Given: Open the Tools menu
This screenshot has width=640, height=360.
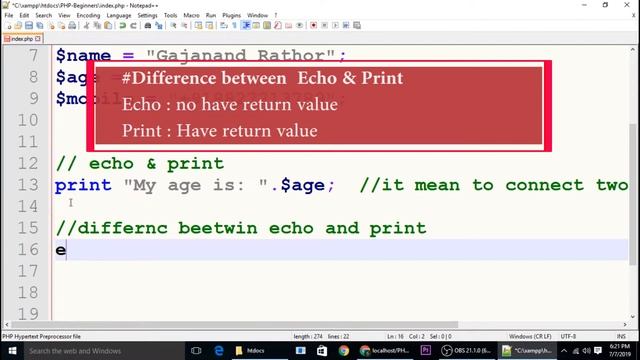Looking at the screenshot, I should coord(171,16).
